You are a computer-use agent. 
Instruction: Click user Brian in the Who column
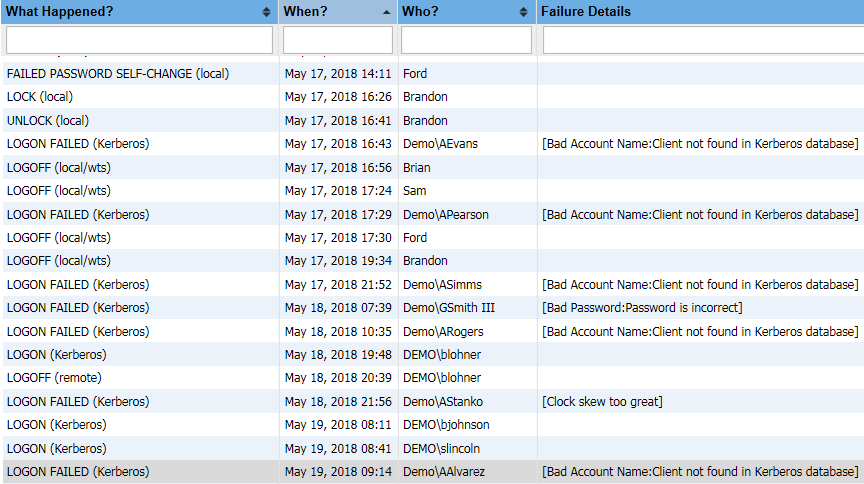417,168
